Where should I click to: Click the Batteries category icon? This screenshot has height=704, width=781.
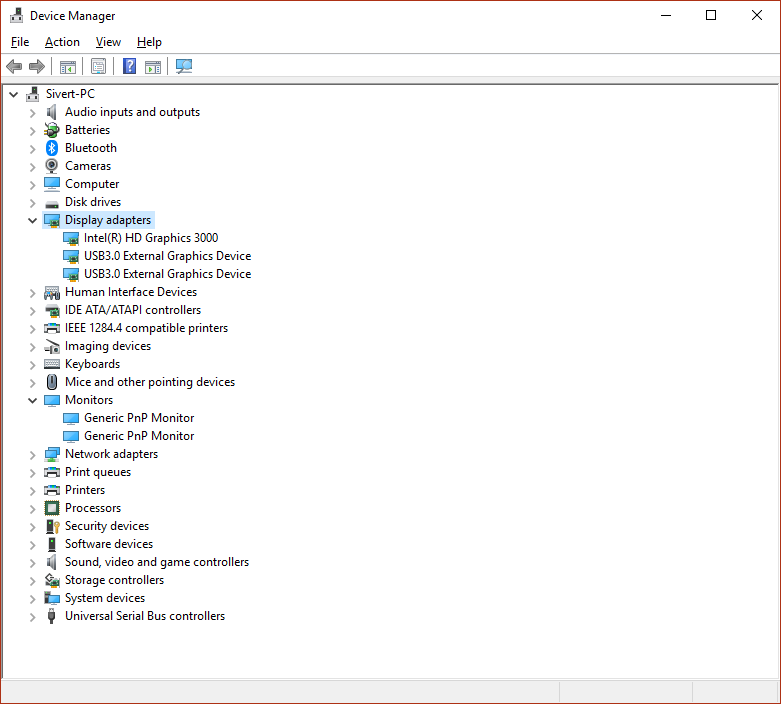[x=52, y=130]
